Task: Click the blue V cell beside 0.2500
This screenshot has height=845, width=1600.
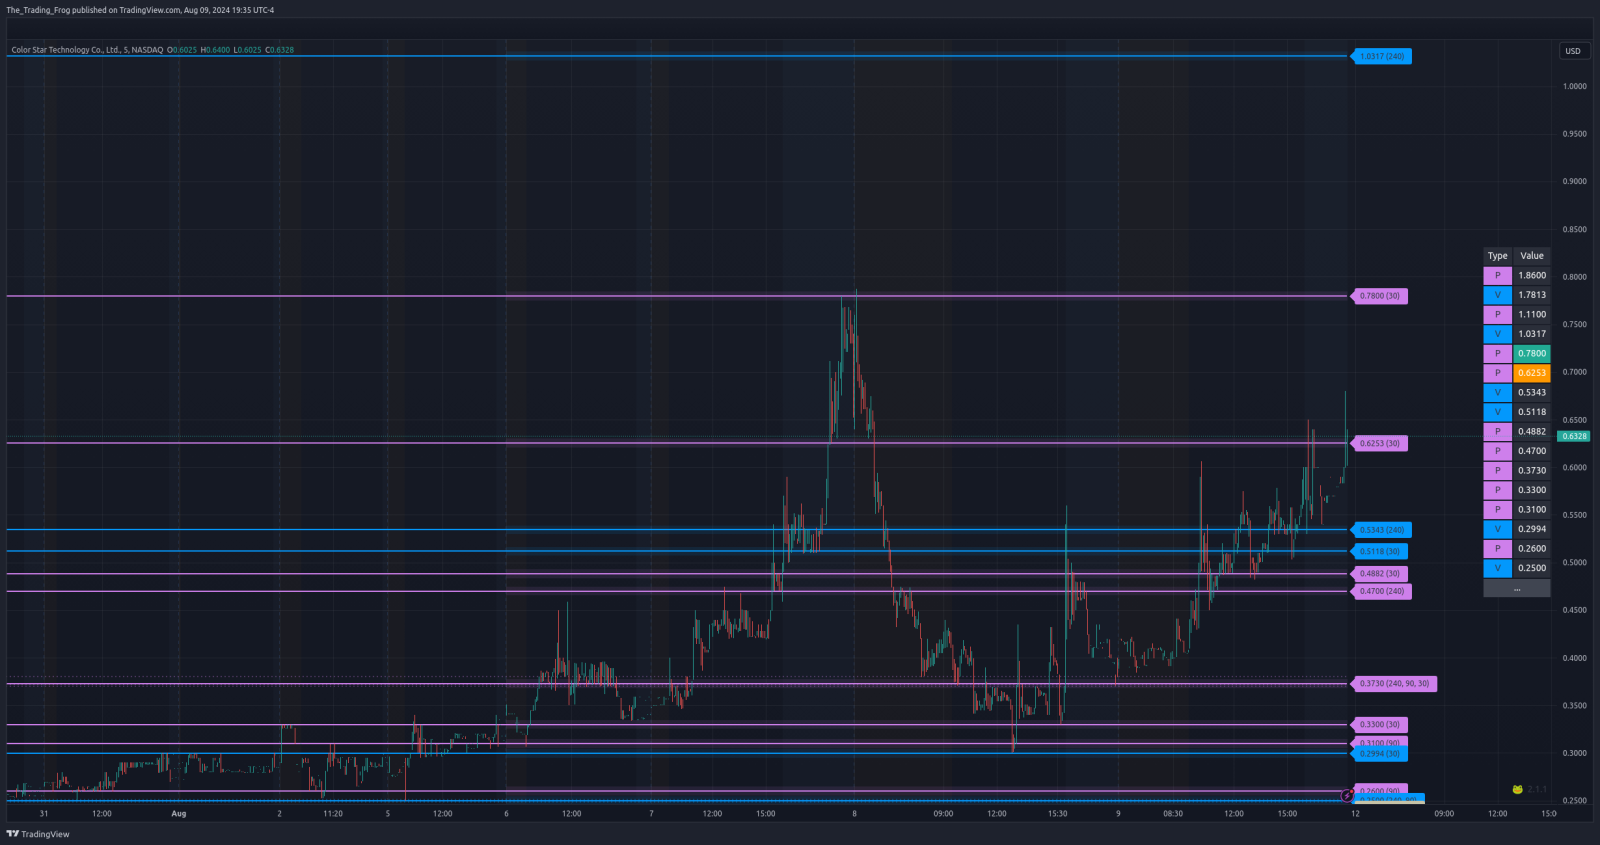Action: 1498,568
